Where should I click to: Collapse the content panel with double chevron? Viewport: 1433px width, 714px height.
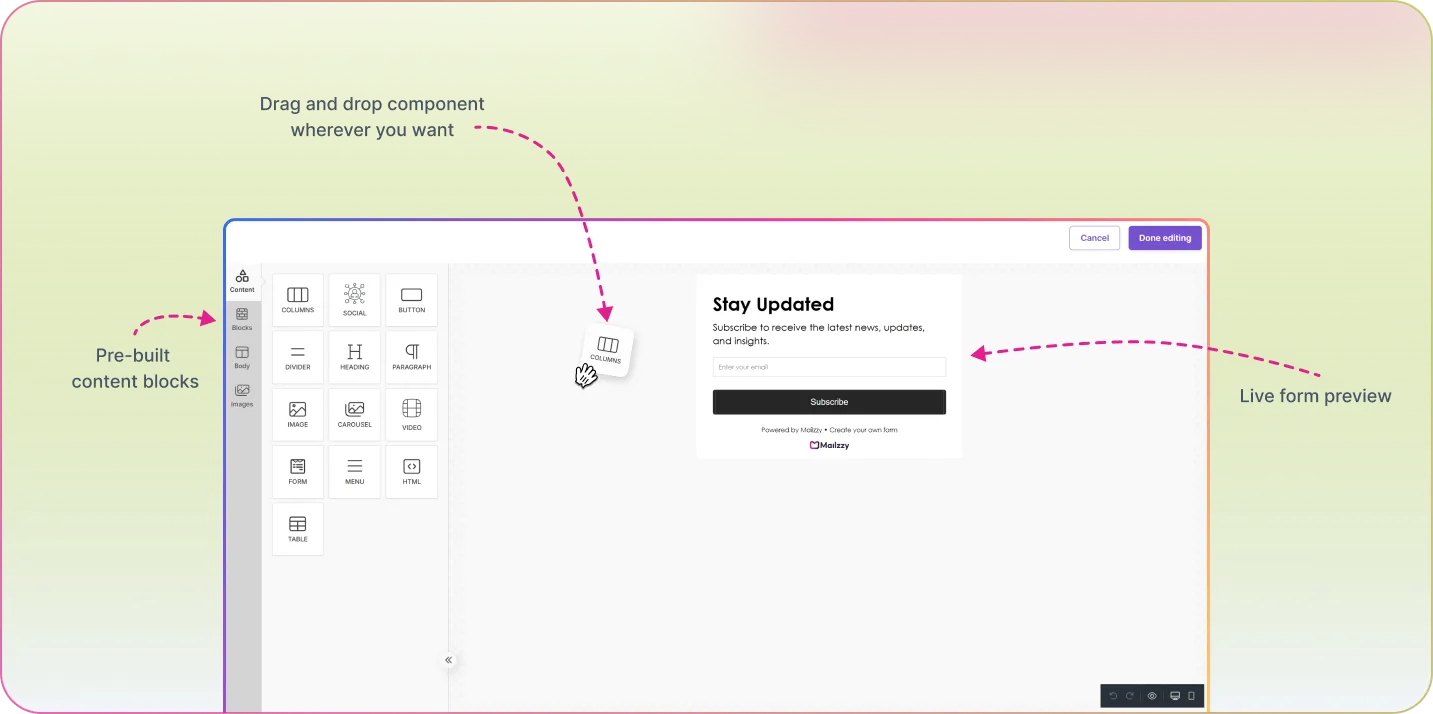(x=449, y=660)
